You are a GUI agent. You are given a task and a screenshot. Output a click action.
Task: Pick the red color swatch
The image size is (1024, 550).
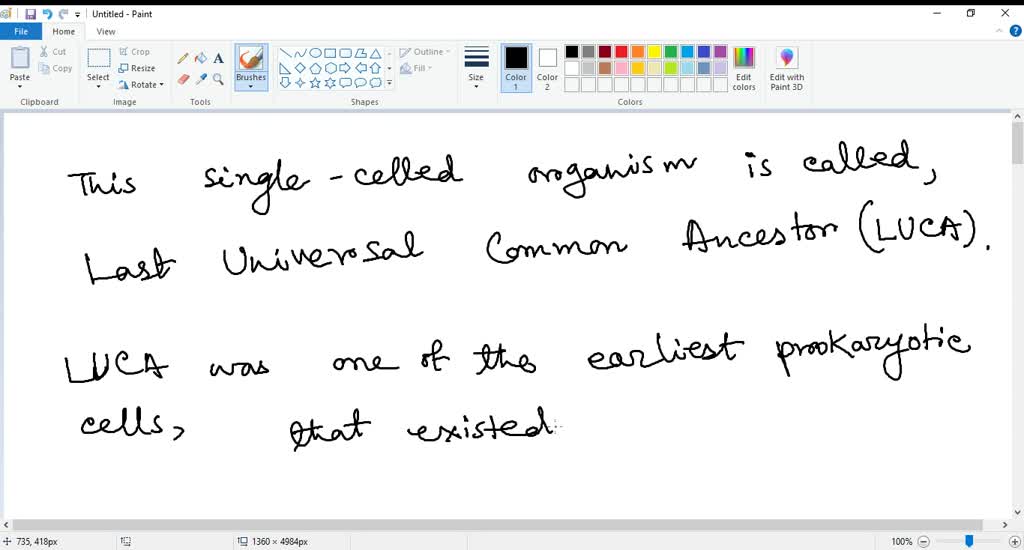click(621, 52)
